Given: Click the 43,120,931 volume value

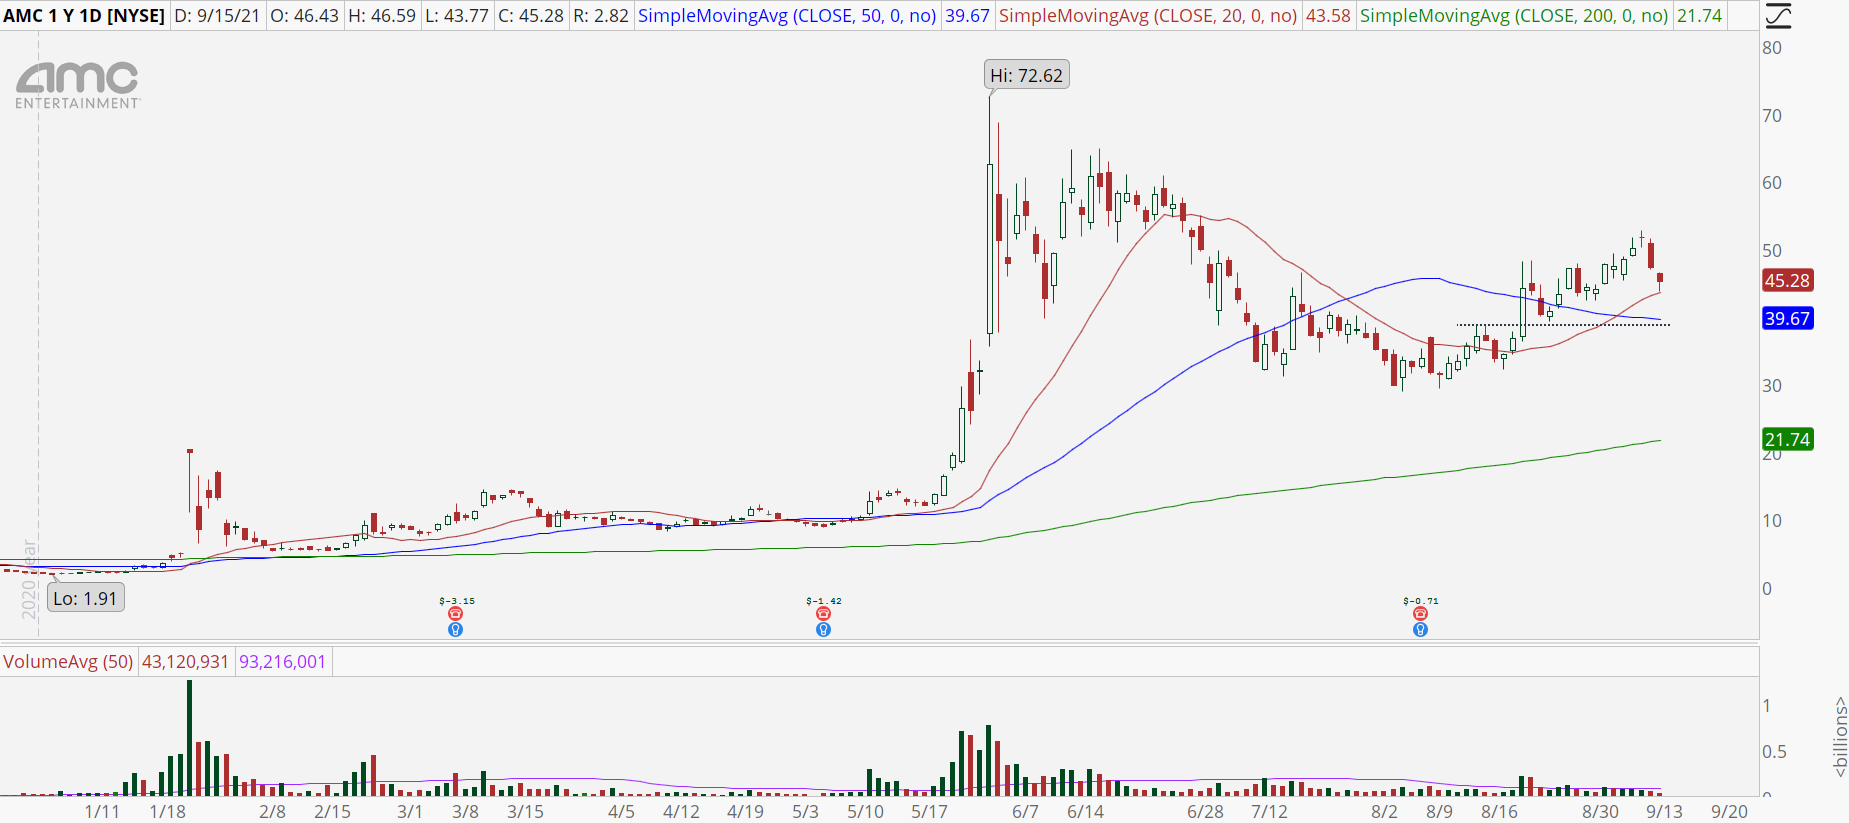Looking at the screenshot, I should [x=185, y=662].
